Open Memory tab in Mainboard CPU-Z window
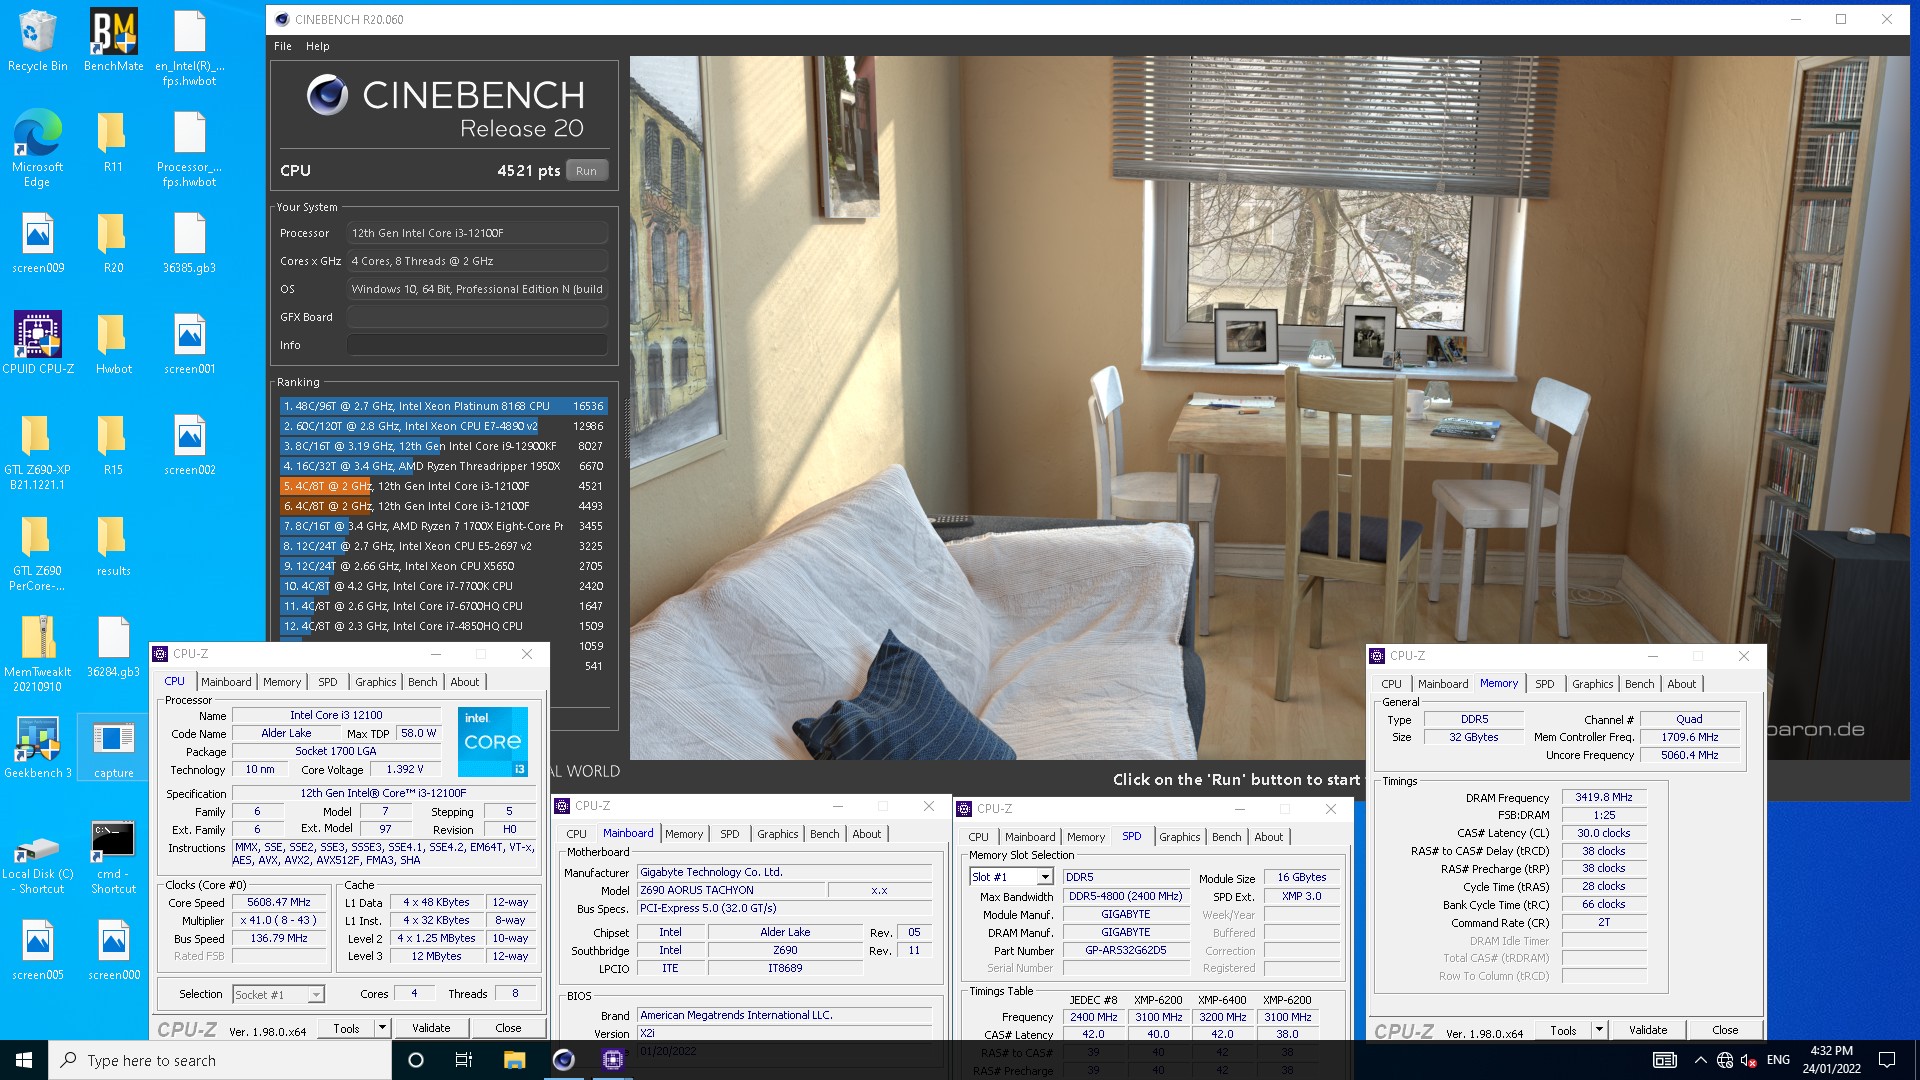 tap(684, 834)
